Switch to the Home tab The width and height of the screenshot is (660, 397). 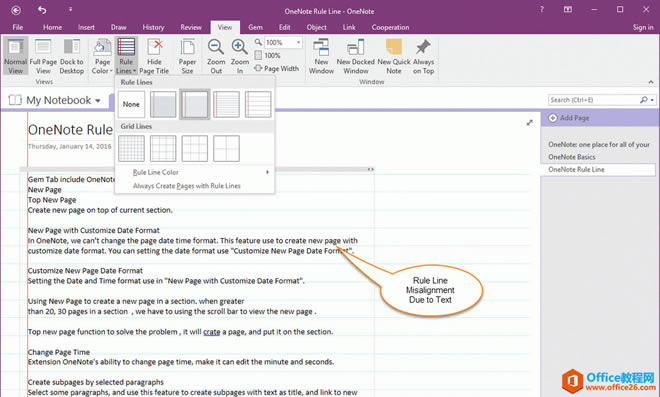pos(52,27)
